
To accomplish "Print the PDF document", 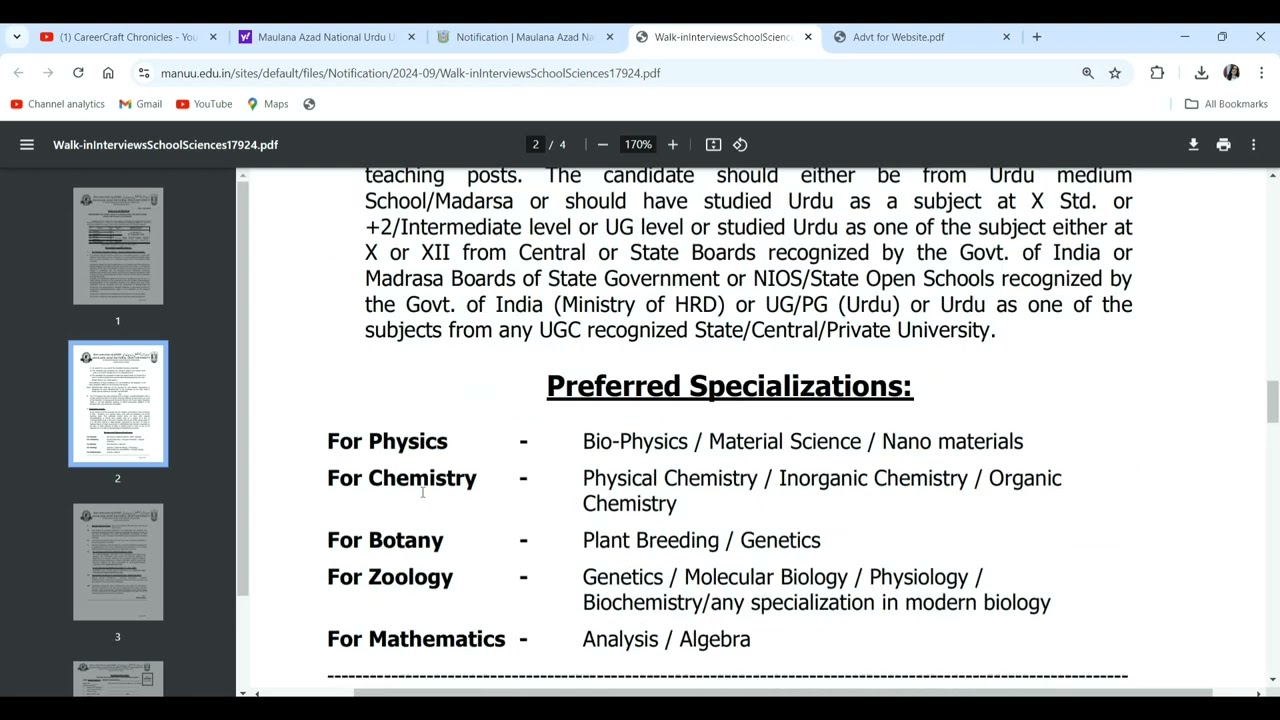I will tap(1223, 145).
